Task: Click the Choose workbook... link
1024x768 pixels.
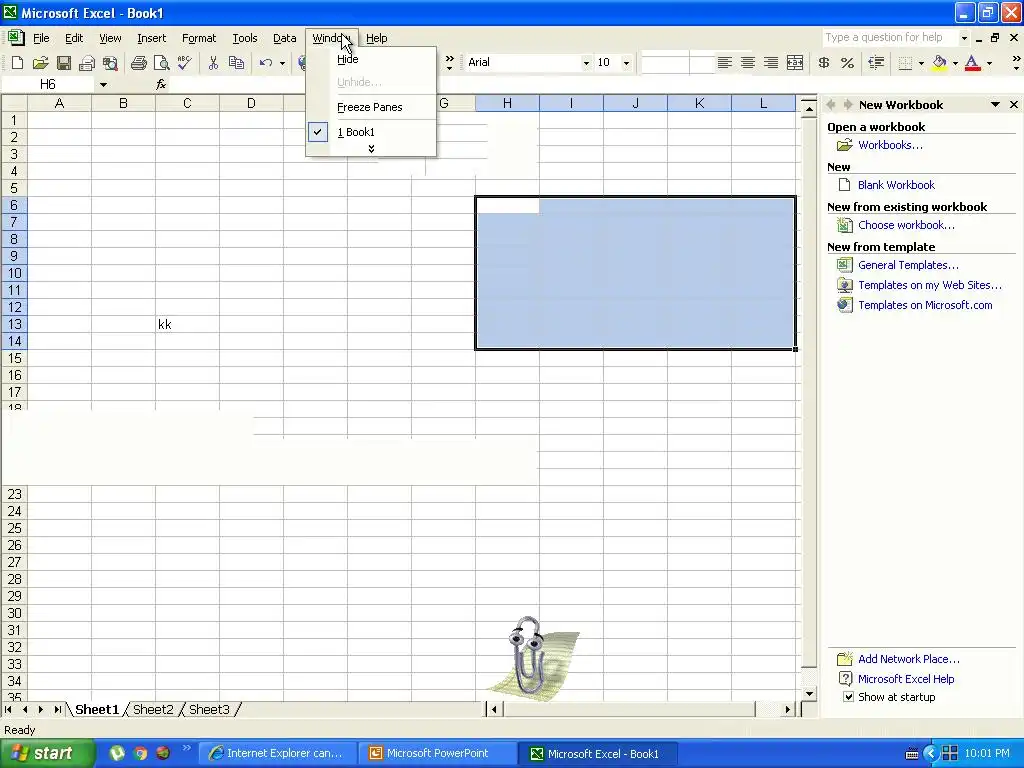Action: [x=906, y=225]
